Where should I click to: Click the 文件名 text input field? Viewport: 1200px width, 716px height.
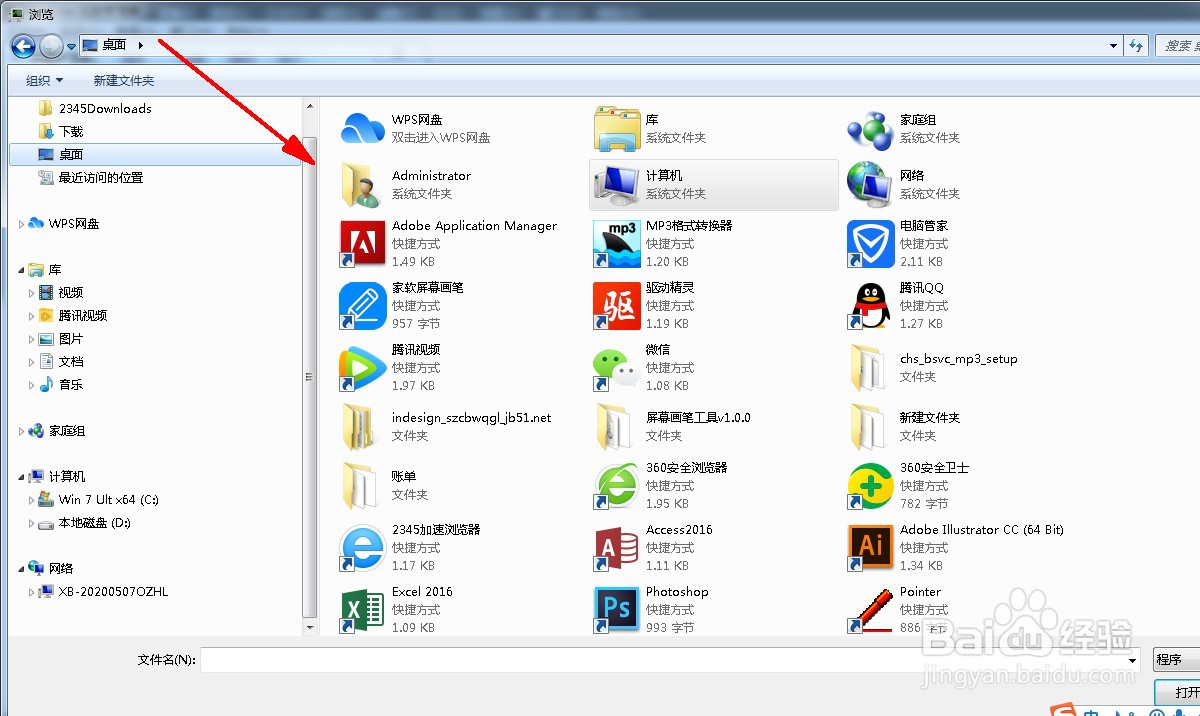(x=663, y=660)
